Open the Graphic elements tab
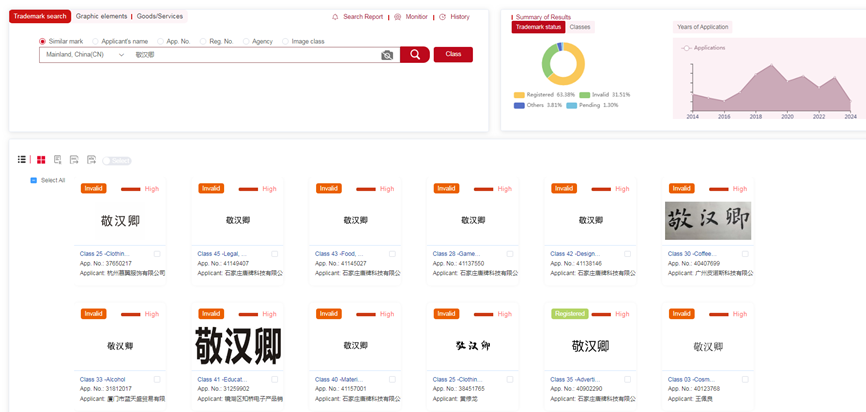The image size is (866, 412). pos(102,17)
